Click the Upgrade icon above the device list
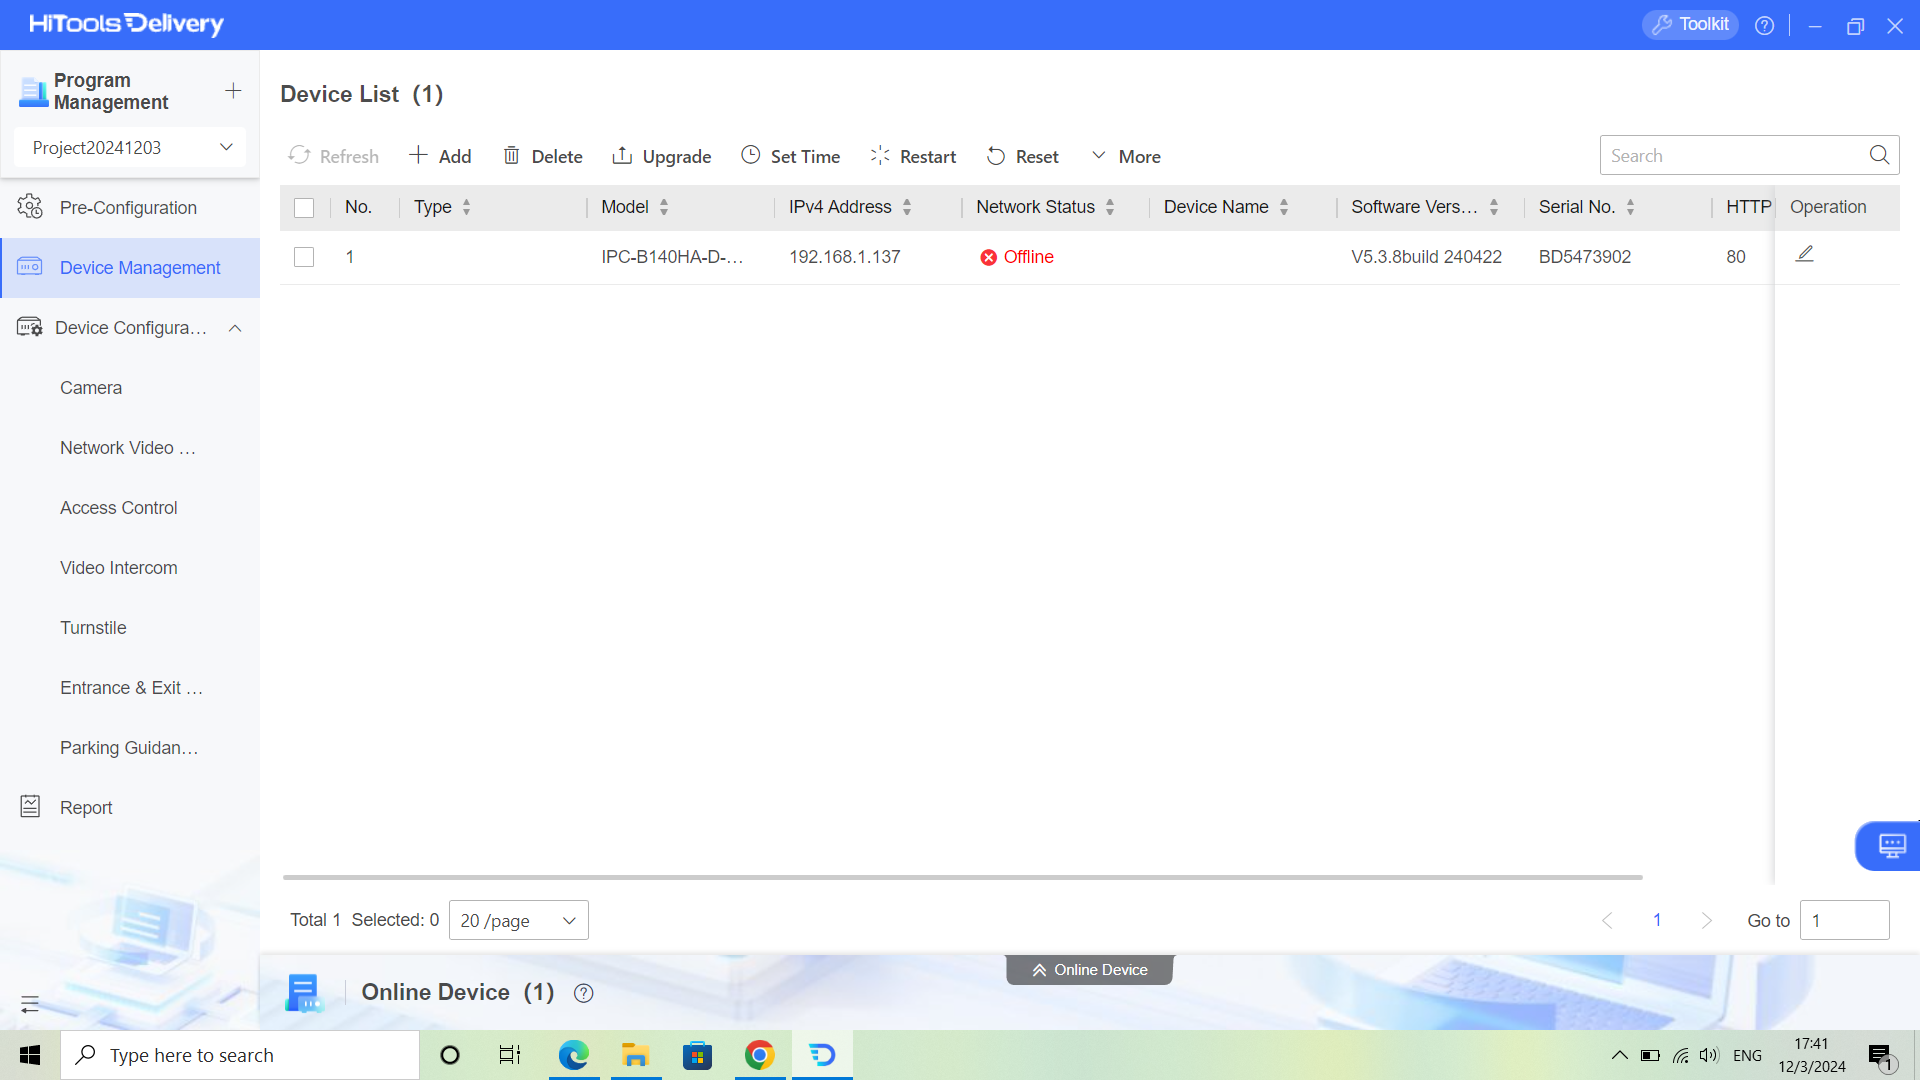This screenshot has height=1080, width=1920. (623, 155)
